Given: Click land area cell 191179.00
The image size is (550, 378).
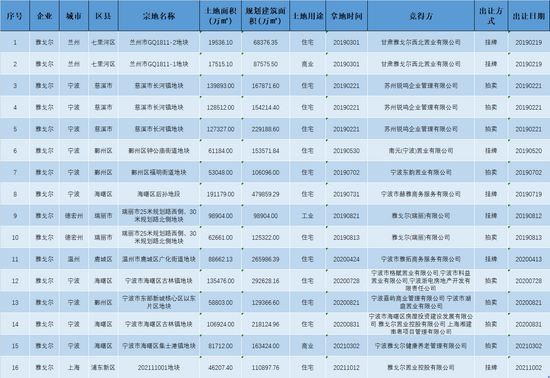Looking at the screenshot, I should 220,194.
